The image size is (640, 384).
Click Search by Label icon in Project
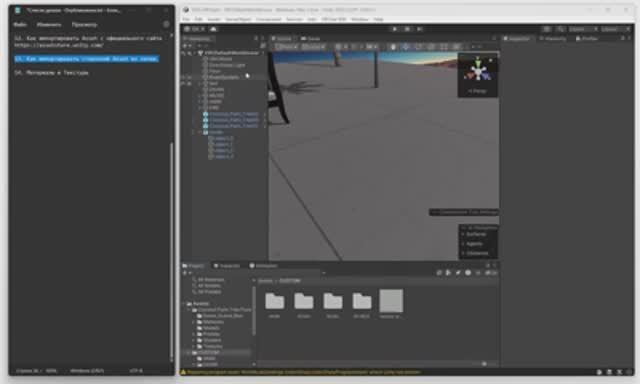(458, 273)
